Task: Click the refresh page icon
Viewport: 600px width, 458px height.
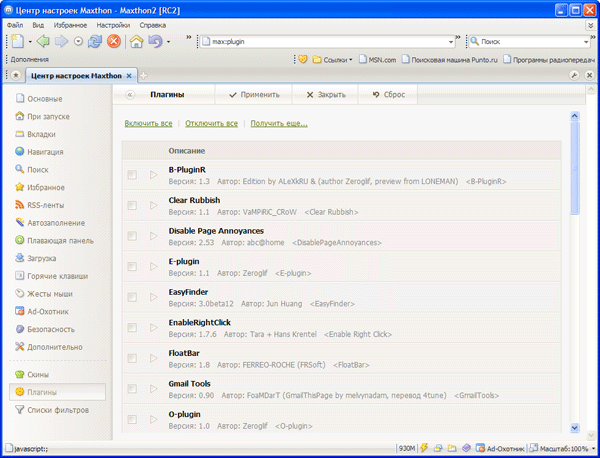Action: (95, 41)
